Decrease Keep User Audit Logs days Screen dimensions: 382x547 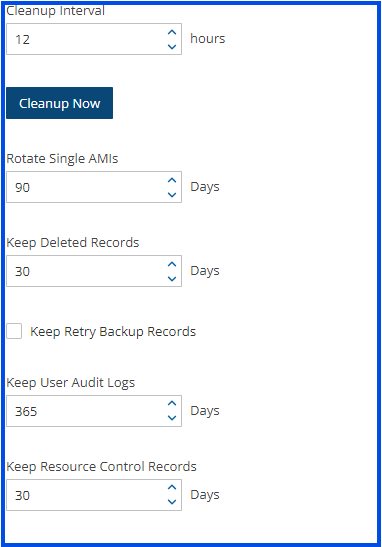(172, 418)
